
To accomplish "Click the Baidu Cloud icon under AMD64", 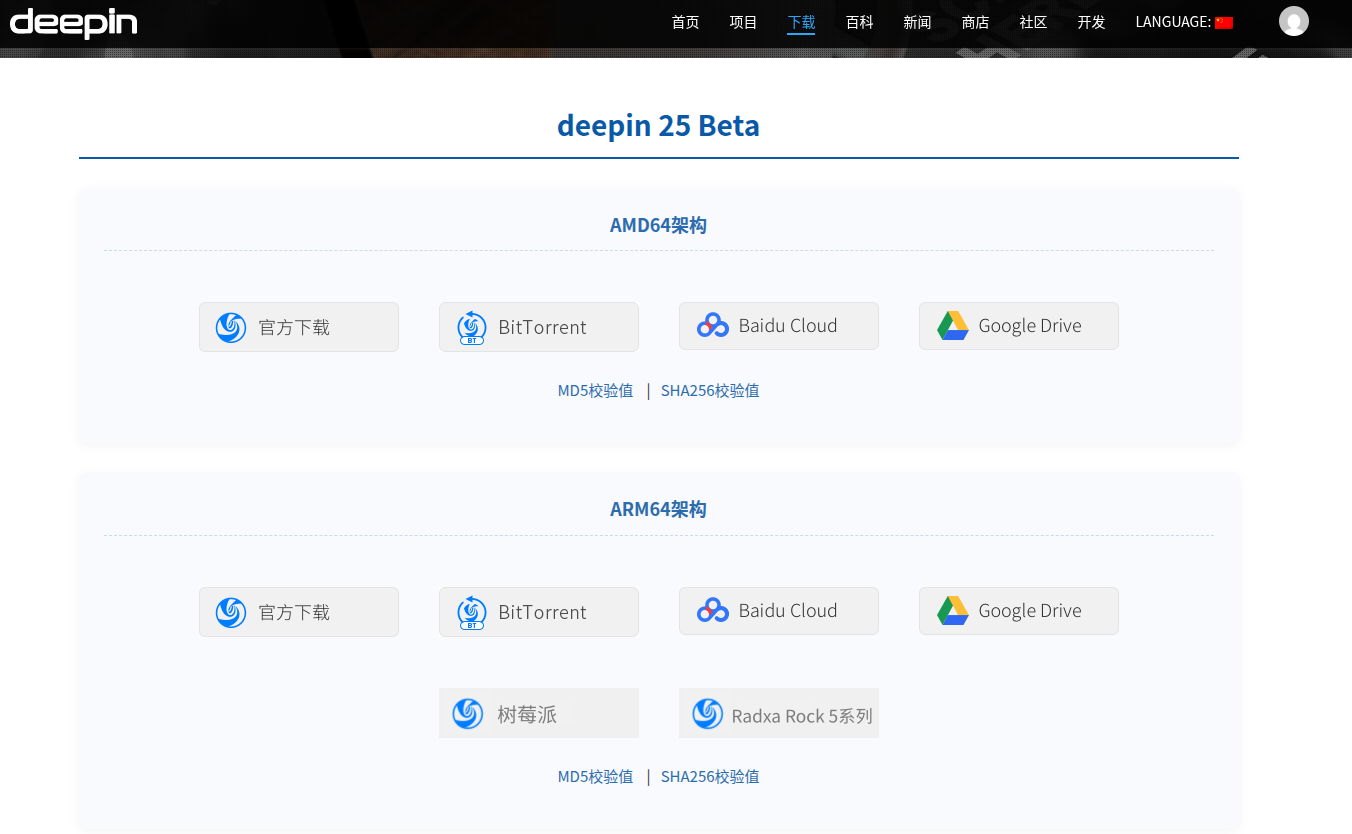I will click(x=713, y=325).
